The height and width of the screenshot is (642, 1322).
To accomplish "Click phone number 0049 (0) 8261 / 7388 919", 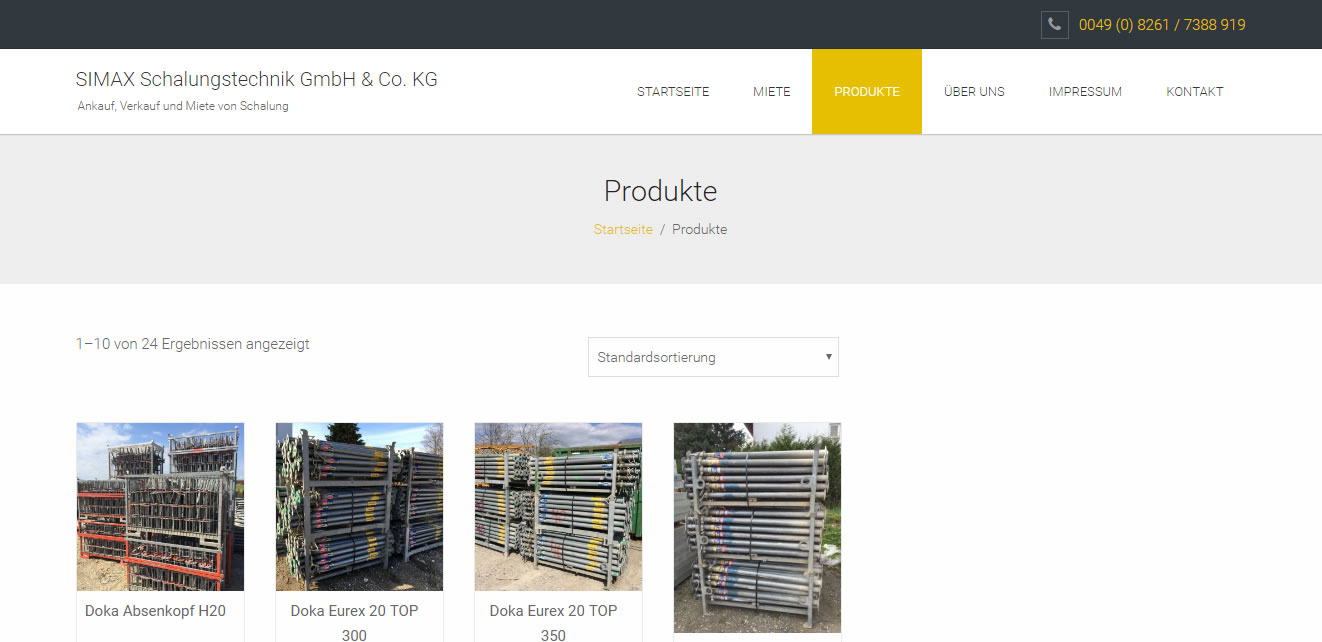I will [x=1162, y=25].
